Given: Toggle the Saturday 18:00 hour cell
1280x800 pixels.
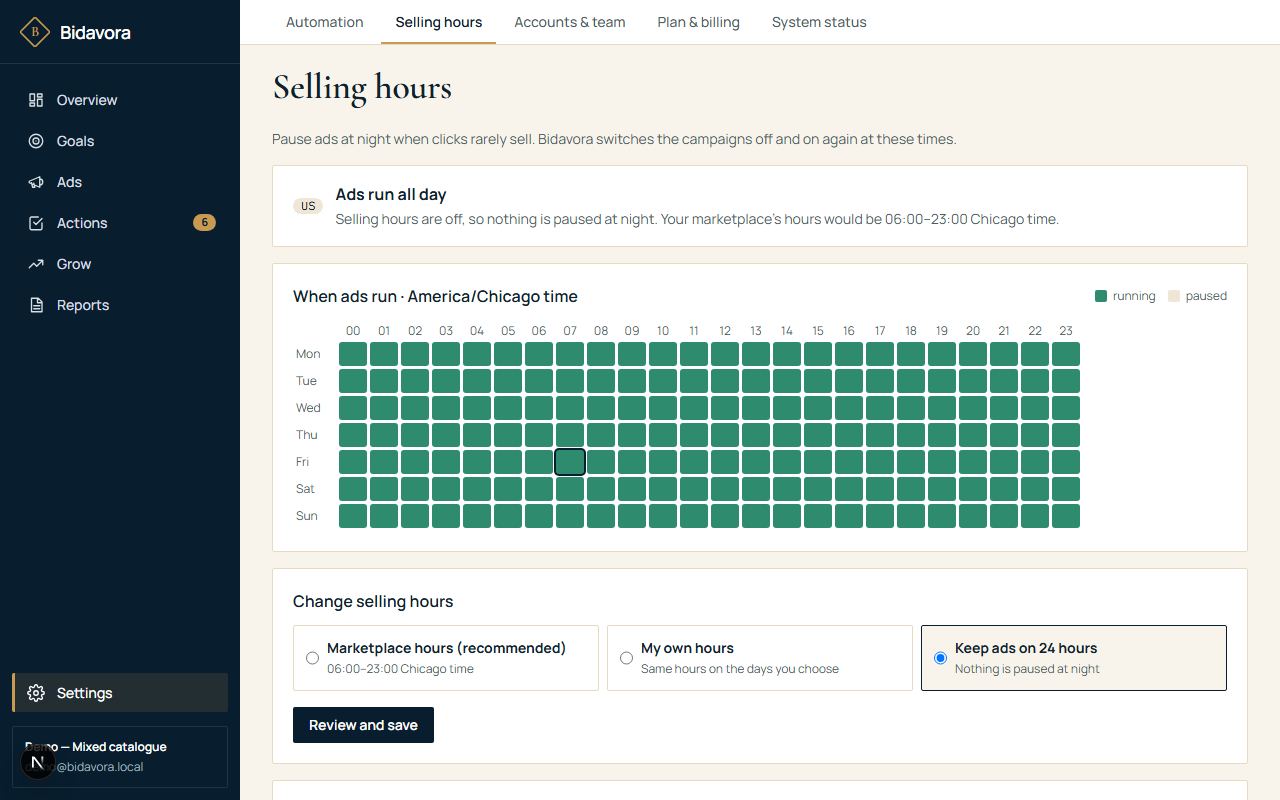Looking at the screenshot, I should coord(911,489).
